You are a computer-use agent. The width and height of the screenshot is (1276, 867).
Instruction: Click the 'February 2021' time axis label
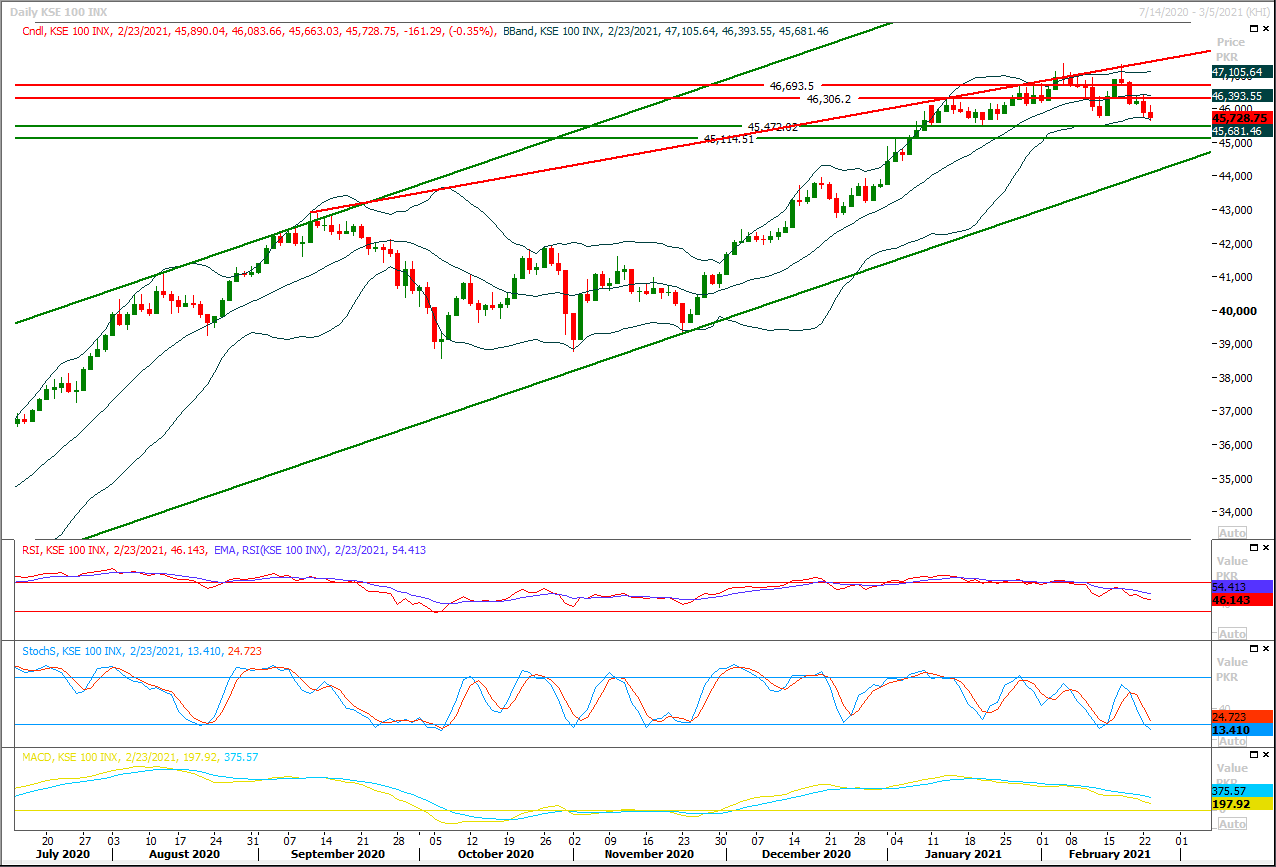[1109, 855]
